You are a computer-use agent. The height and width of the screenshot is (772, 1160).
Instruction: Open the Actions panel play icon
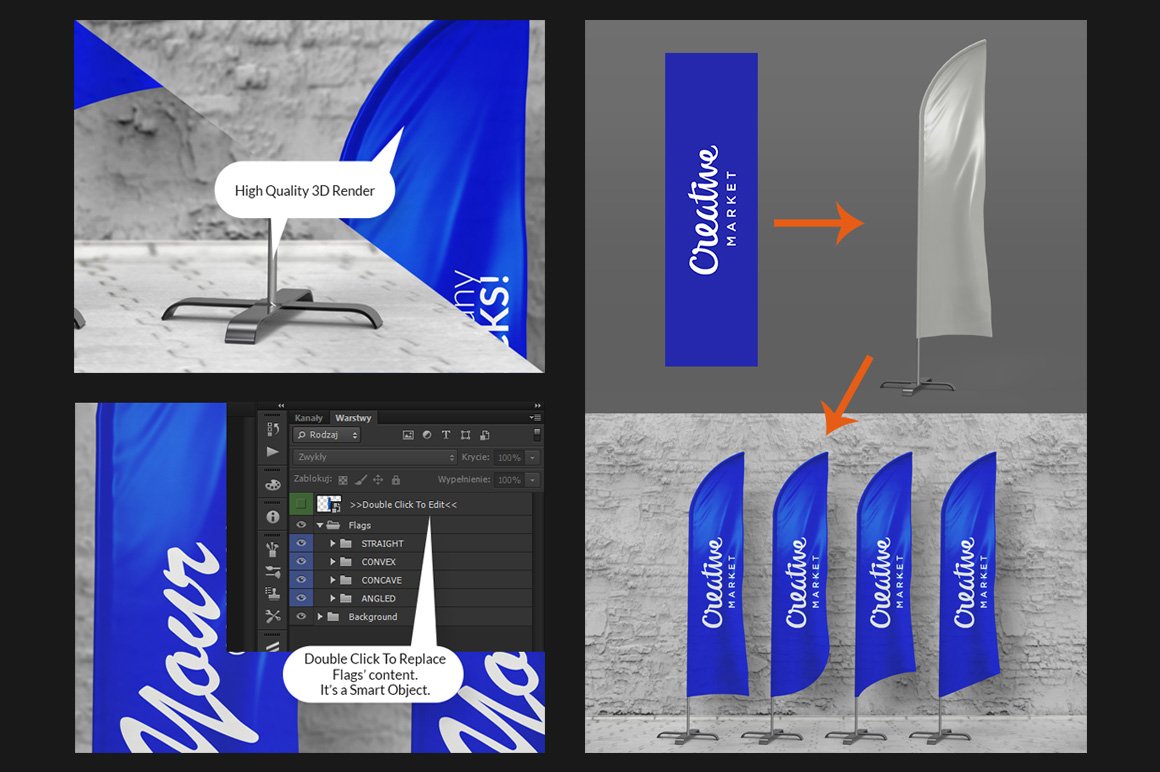[272, 452]
